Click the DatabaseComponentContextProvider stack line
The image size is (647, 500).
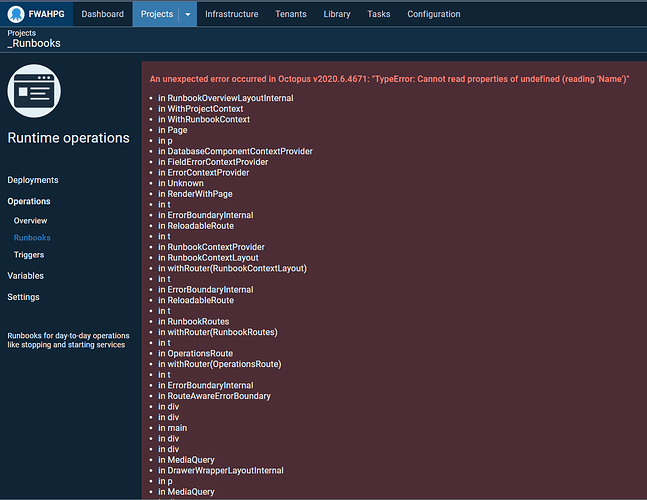(235, 151)
